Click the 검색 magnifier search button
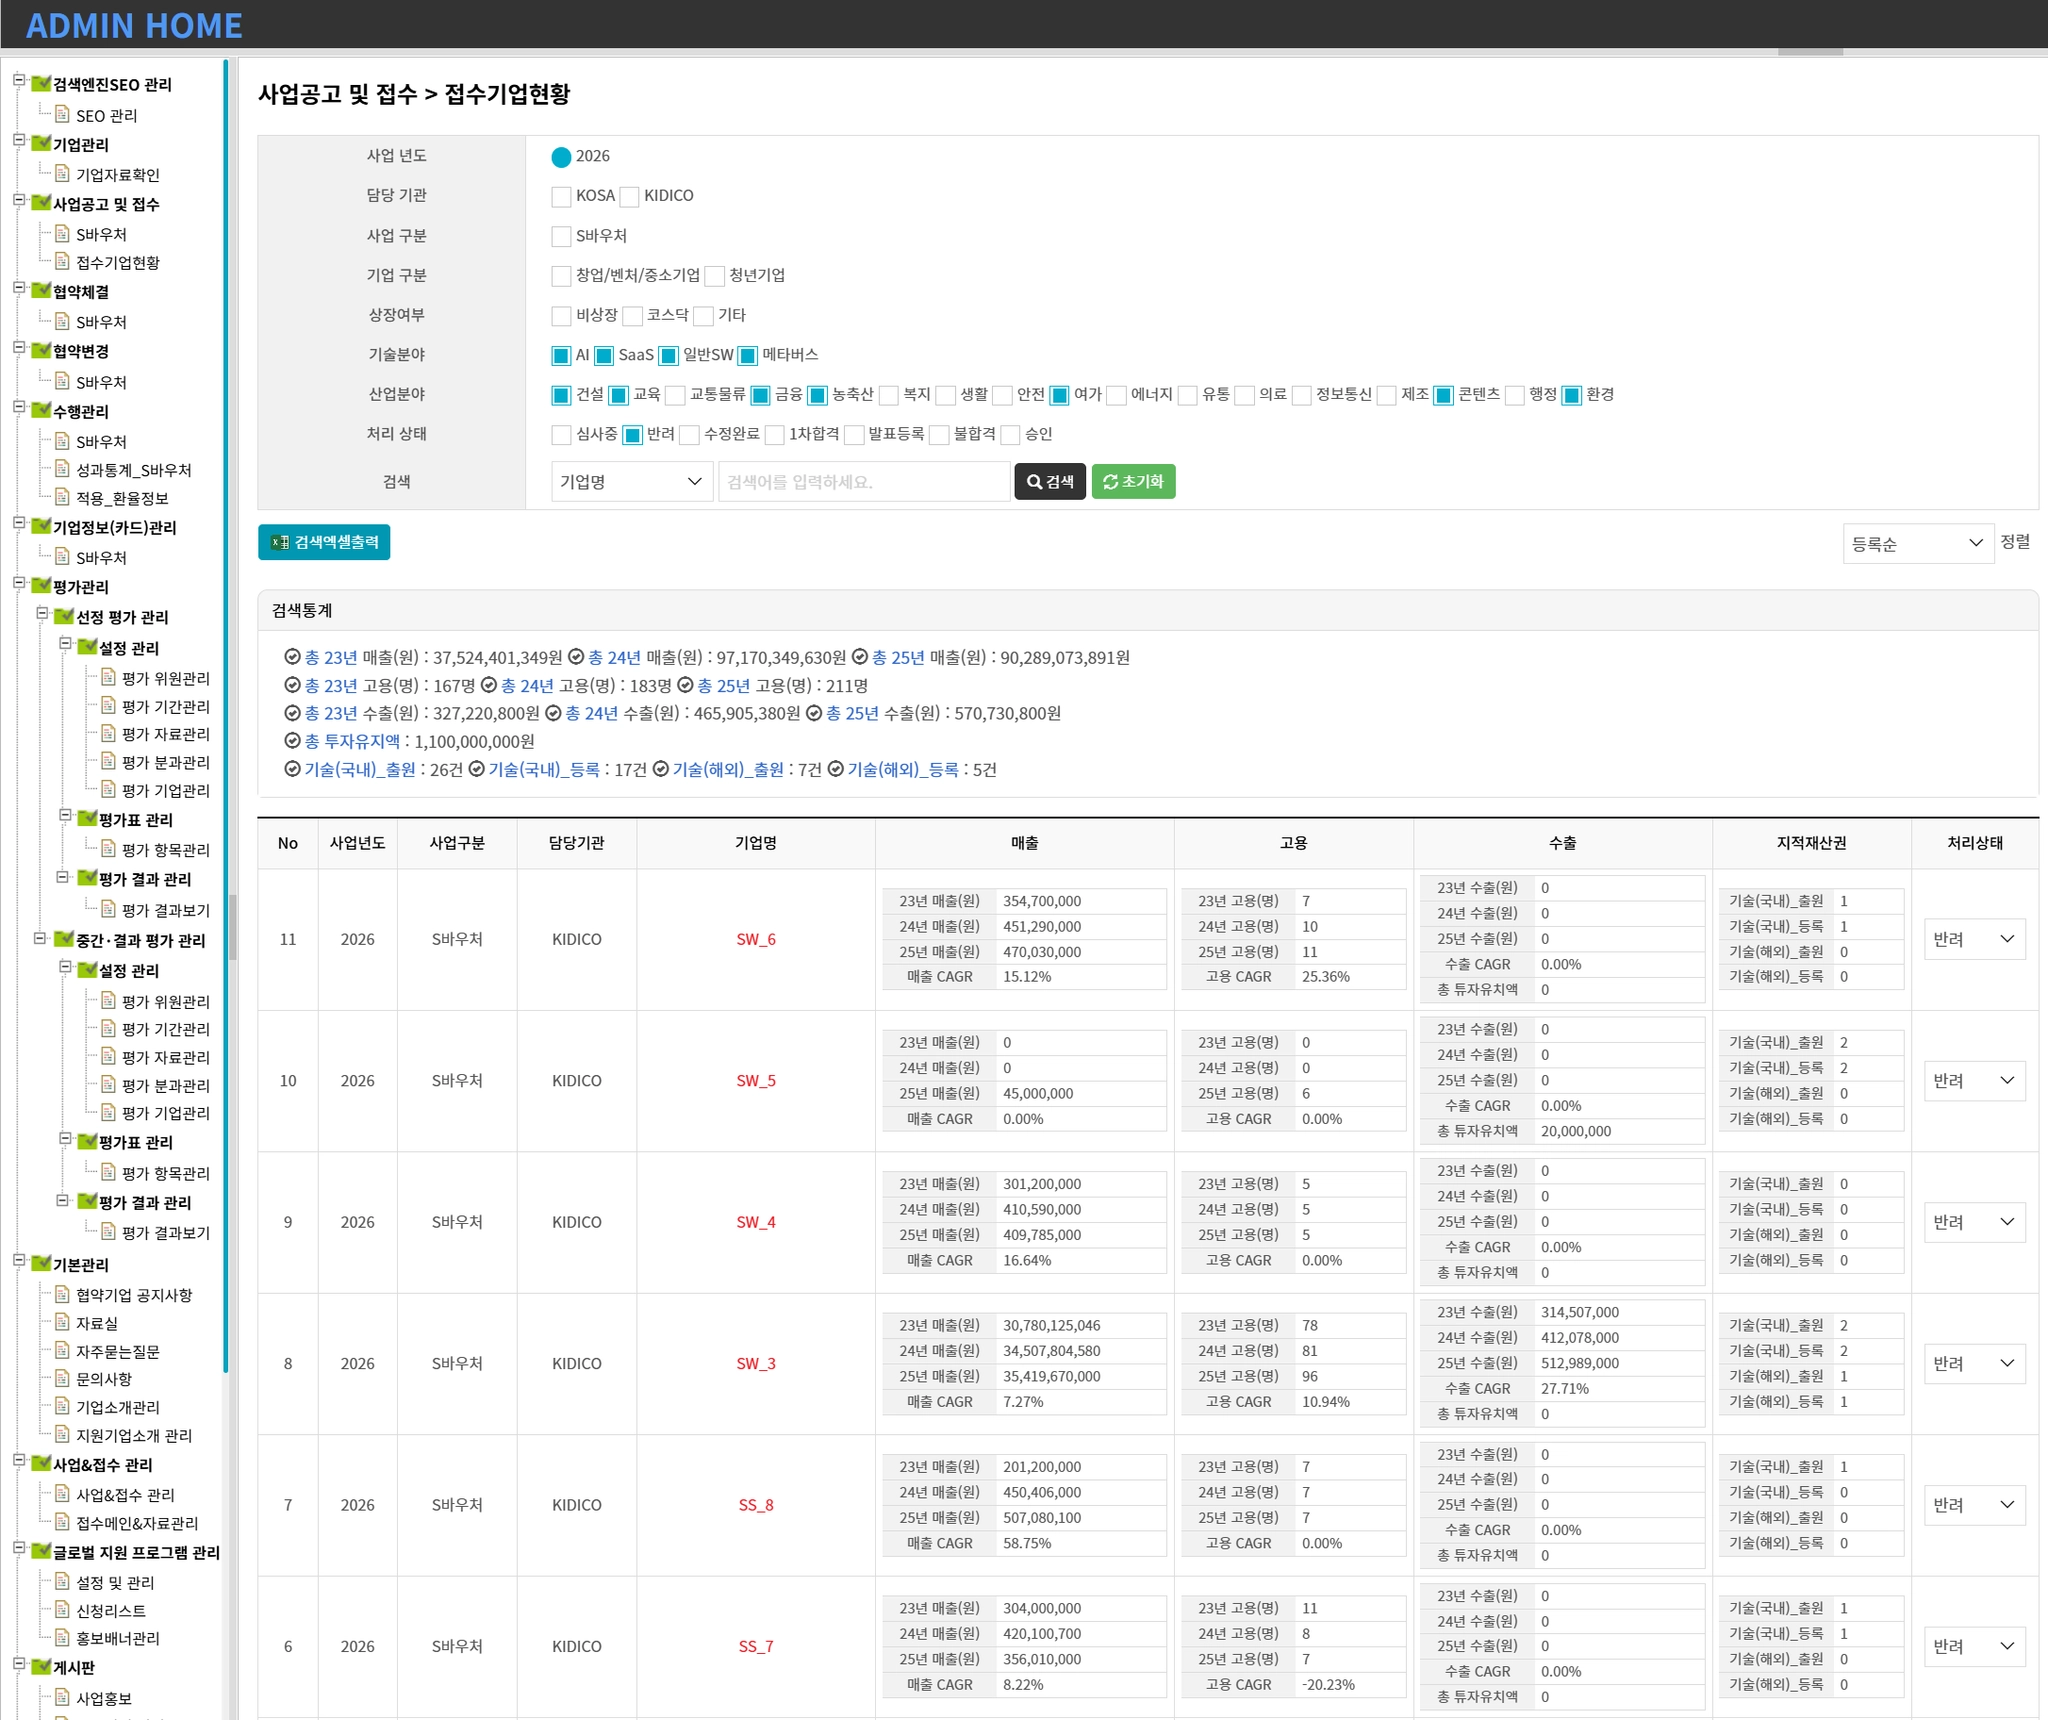2048x1720 pixels. [1049, 482]
